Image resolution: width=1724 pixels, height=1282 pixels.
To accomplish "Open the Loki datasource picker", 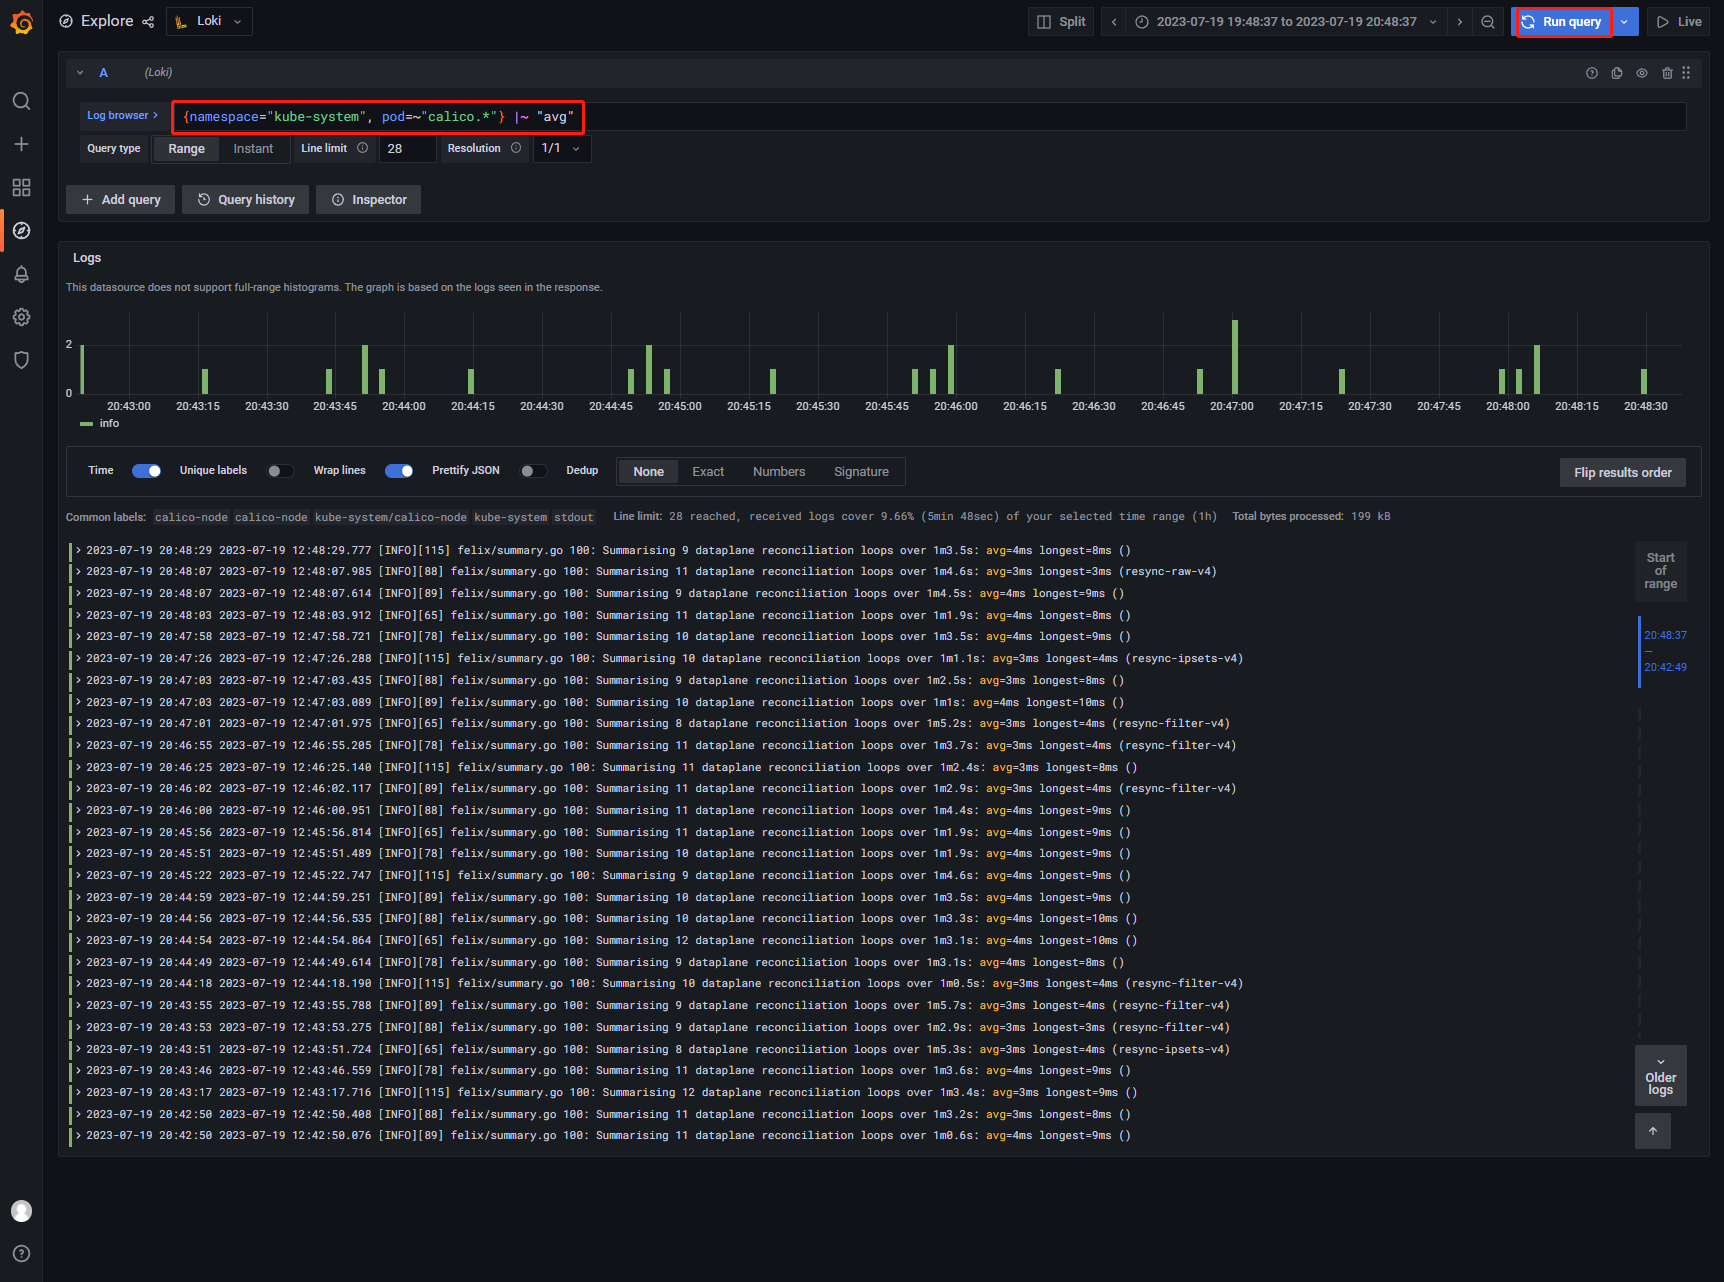I will [x=209, y=22].
